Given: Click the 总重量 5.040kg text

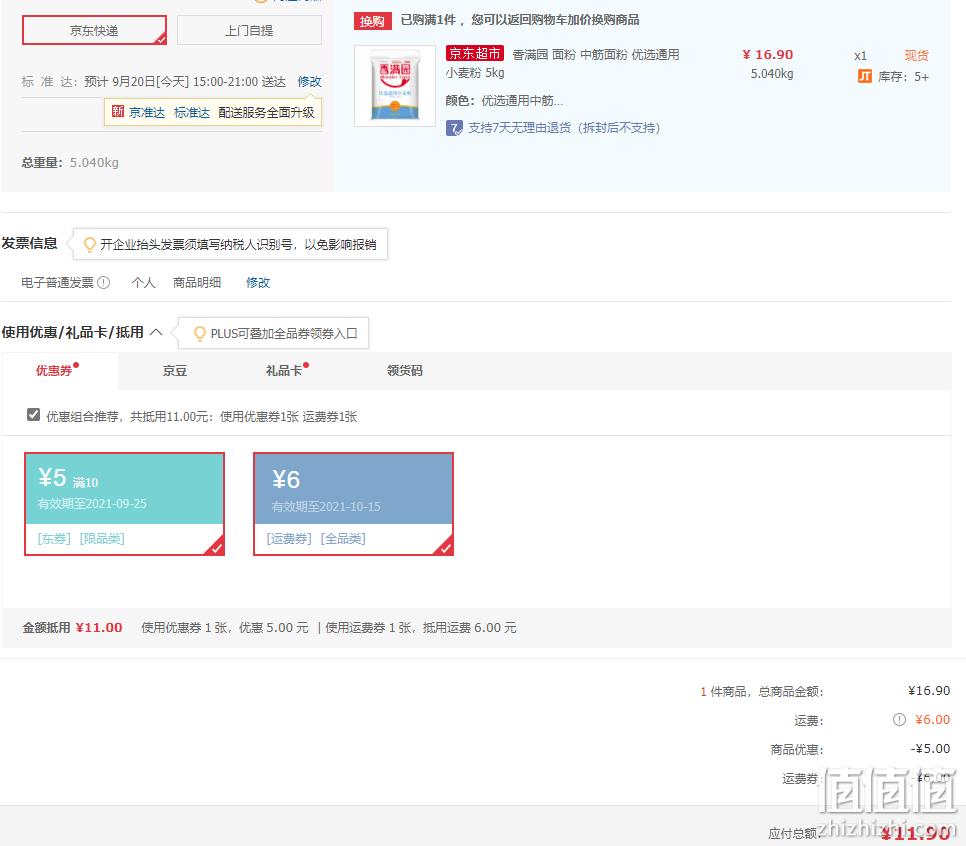Looking at the screenshot, I should click(x=70, y=163).
